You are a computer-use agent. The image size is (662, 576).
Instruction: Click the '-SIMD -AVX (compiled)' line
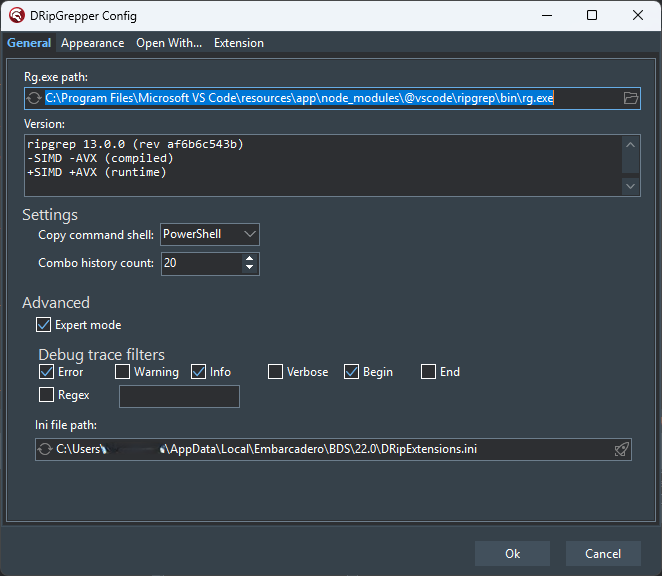coord(100,158)
